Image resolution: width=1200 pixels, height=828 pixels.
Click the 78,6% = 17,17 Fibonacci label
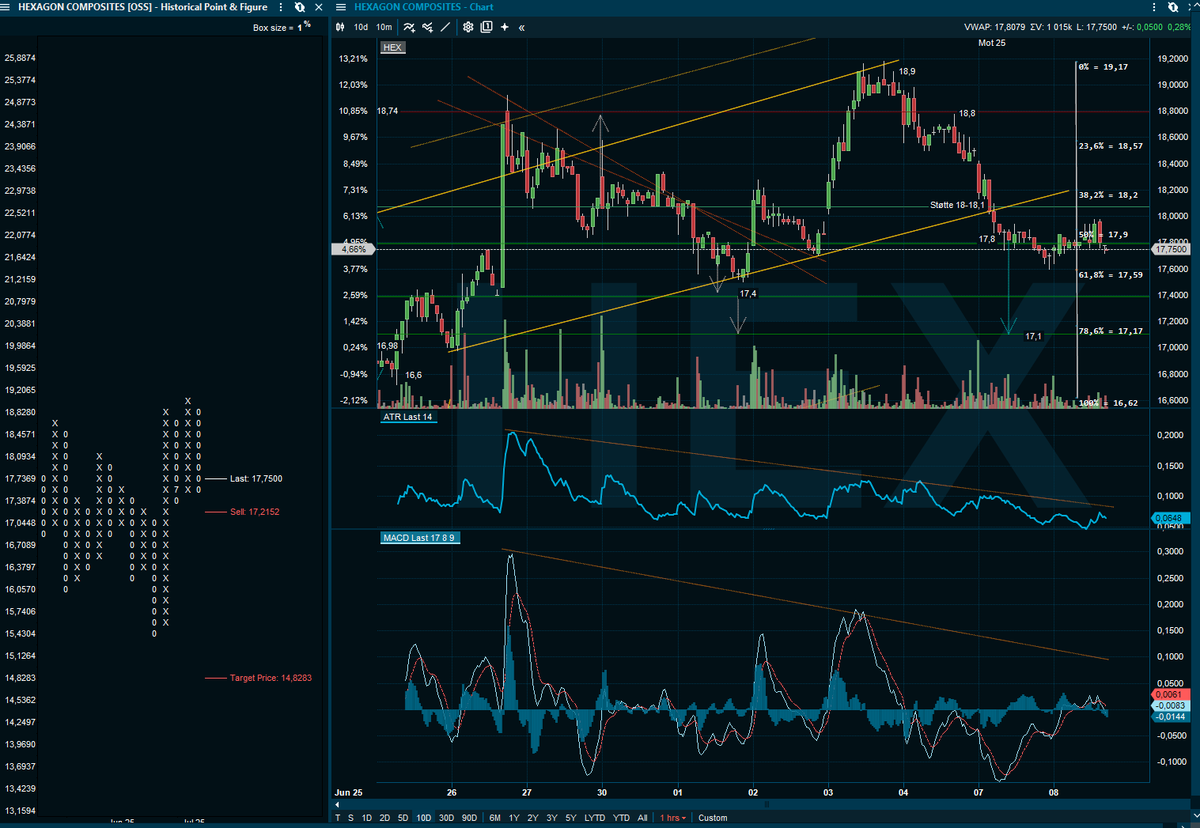[1110, 330]
